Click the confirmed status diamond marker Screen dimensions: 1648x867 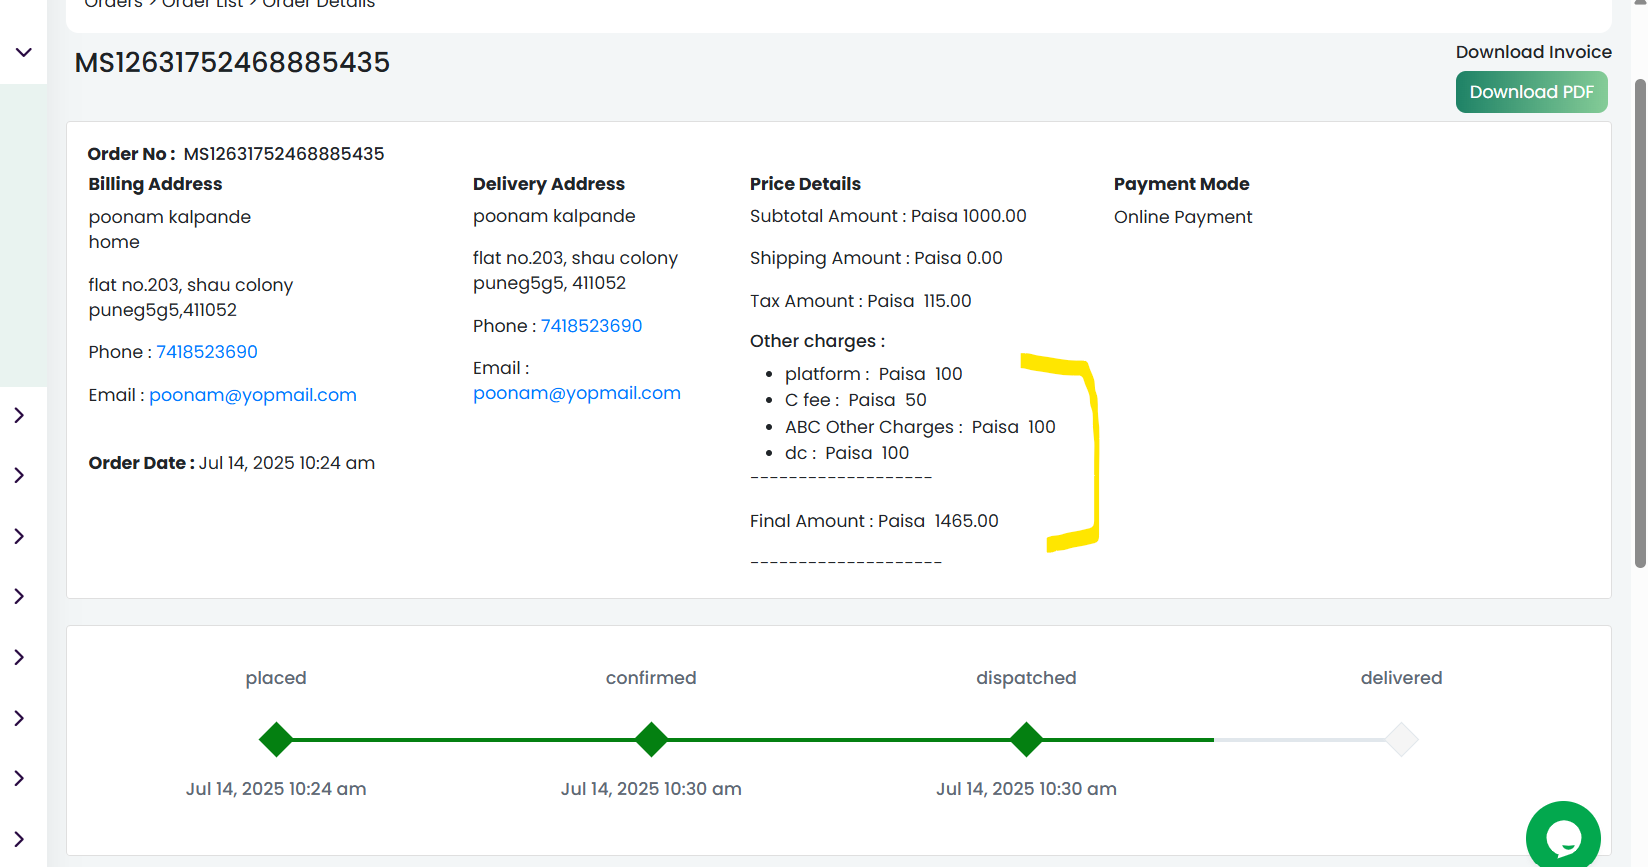click(x=651, y=740)
